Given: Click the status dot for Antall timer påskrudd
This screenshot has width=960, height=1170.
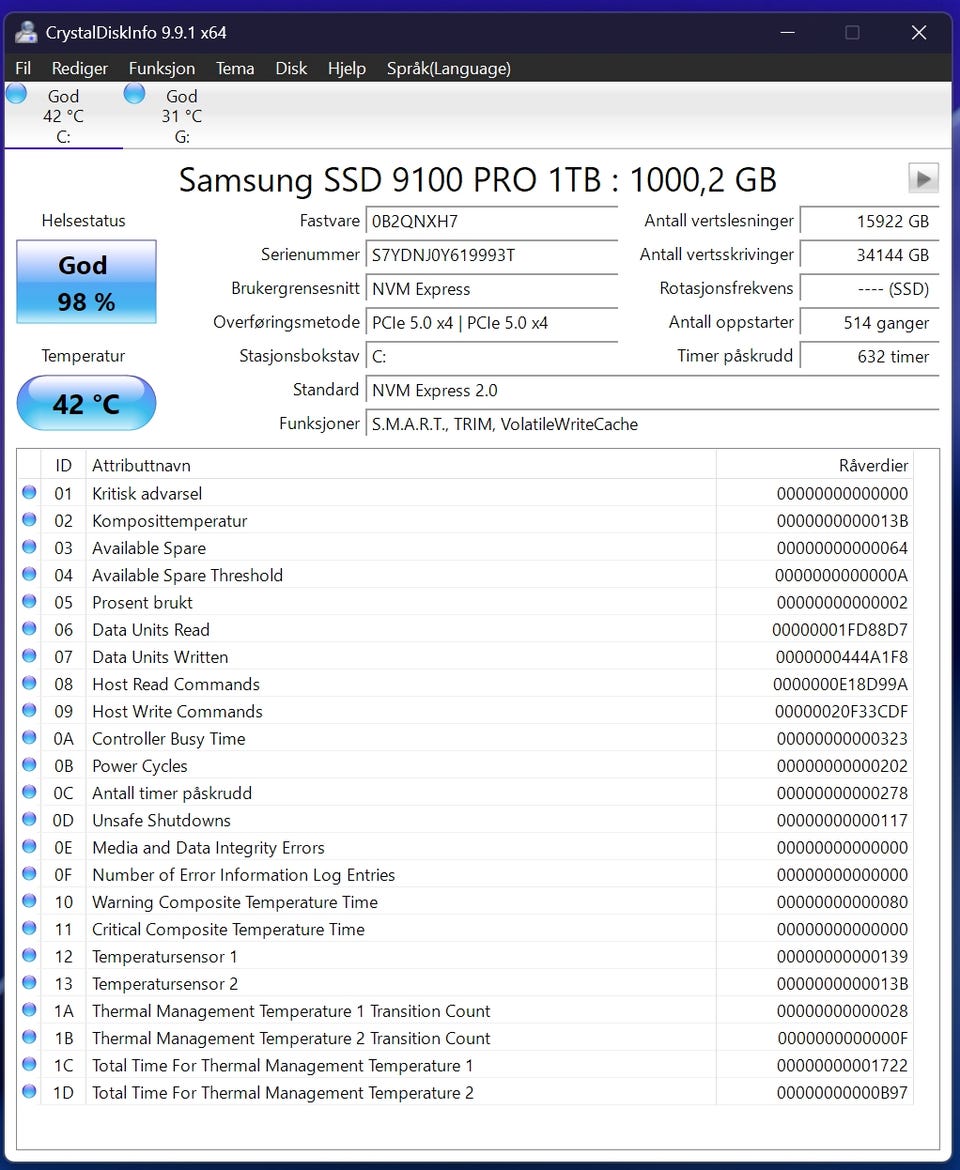Looking at the screenshot, I should [x=29, y=792].
